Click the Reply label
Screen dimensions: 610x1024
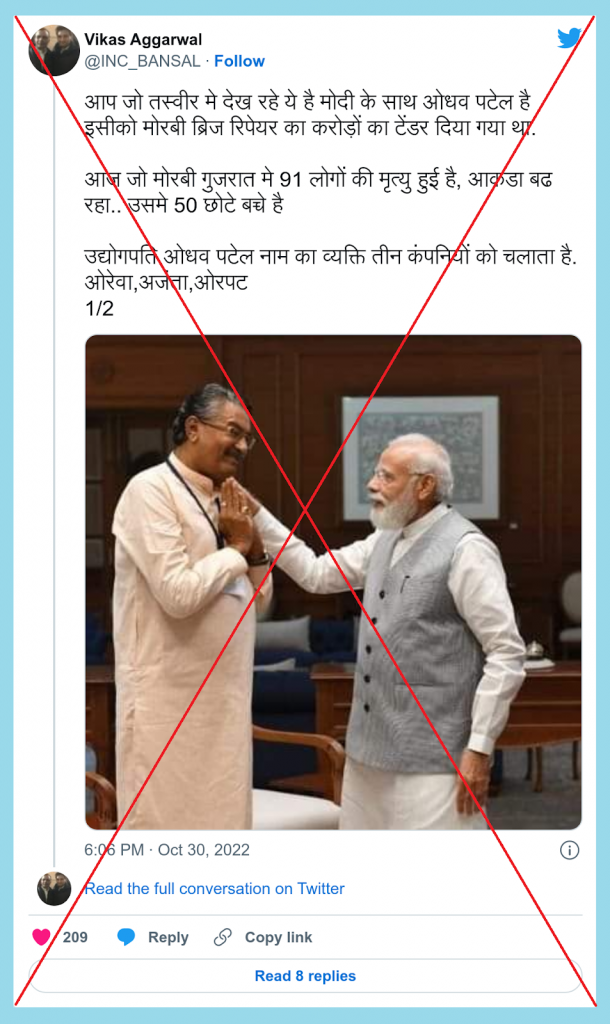pyautogui.click(x=168, y=937)
